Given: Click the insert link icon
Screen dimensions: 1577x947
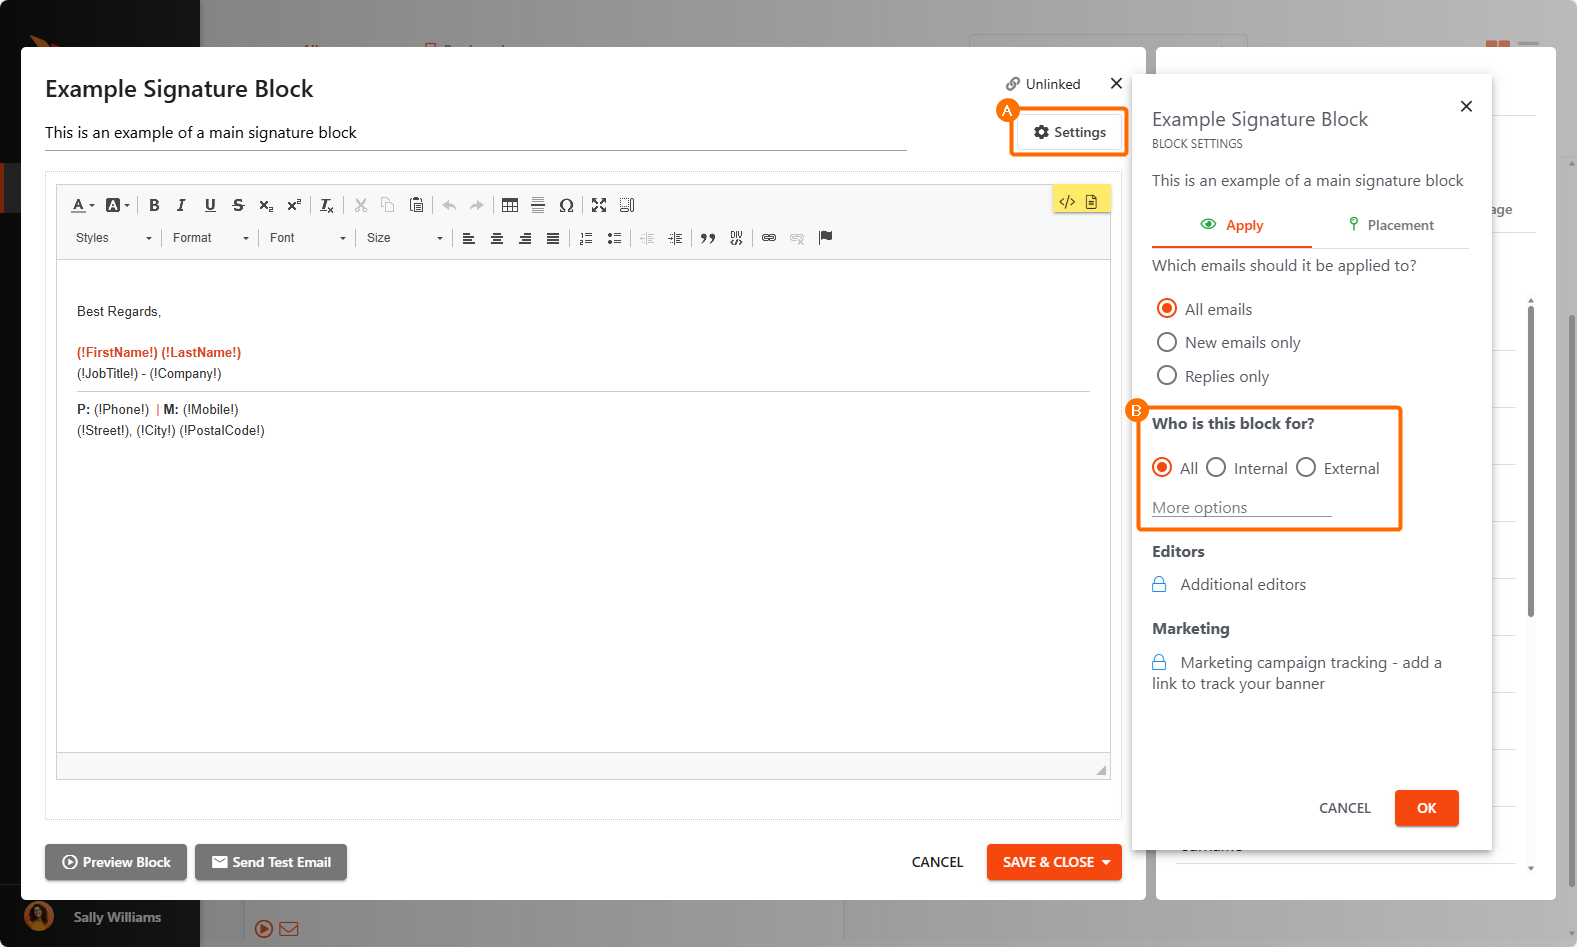Looking at the screenshot, I should coord(769,238).
